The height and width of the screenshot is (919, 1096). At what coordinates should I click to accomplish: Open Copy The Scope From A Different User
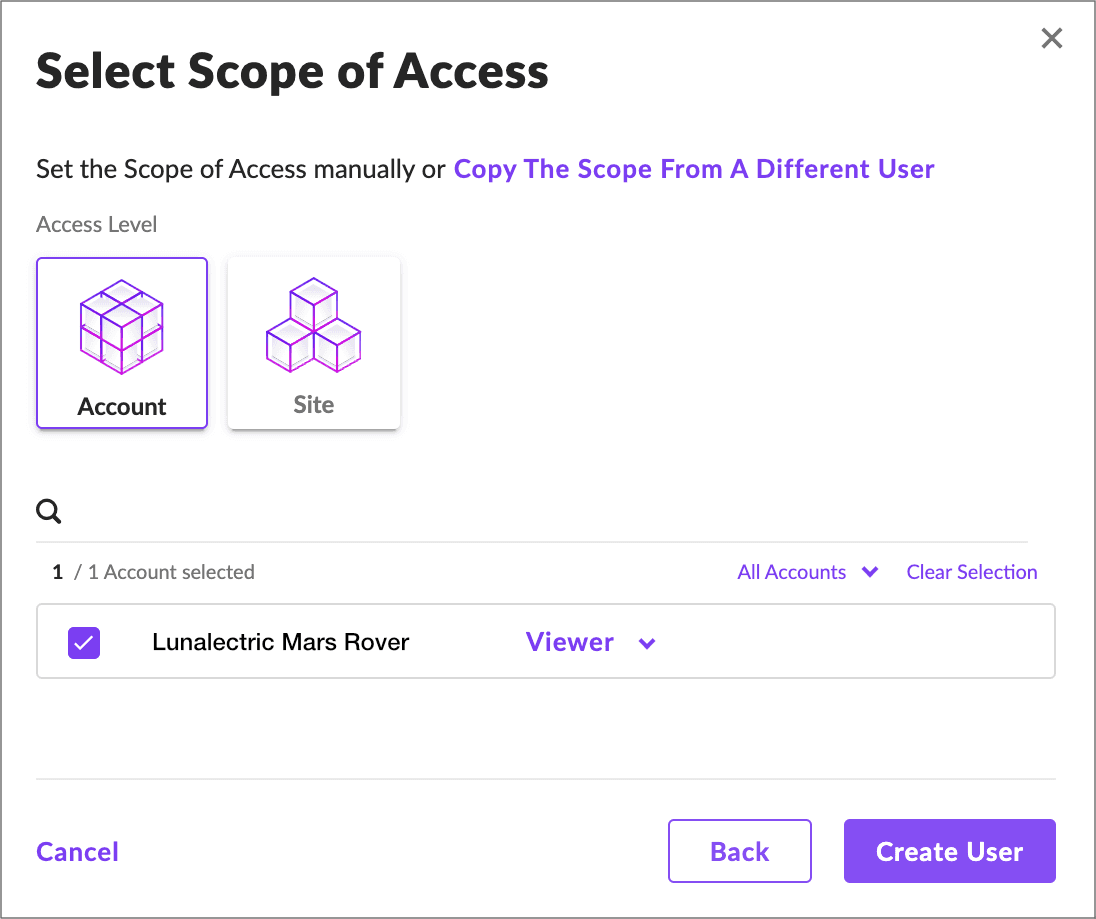(x=694, y=168)
